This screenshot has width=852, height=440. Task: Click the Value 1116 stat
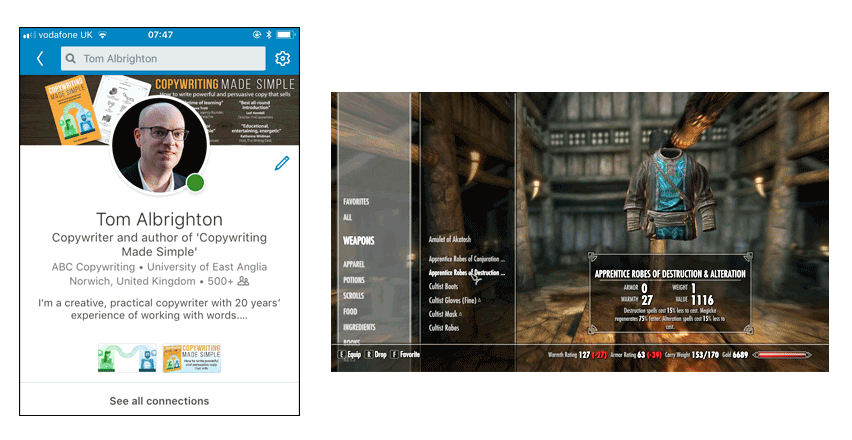click(x=696, y=300)
